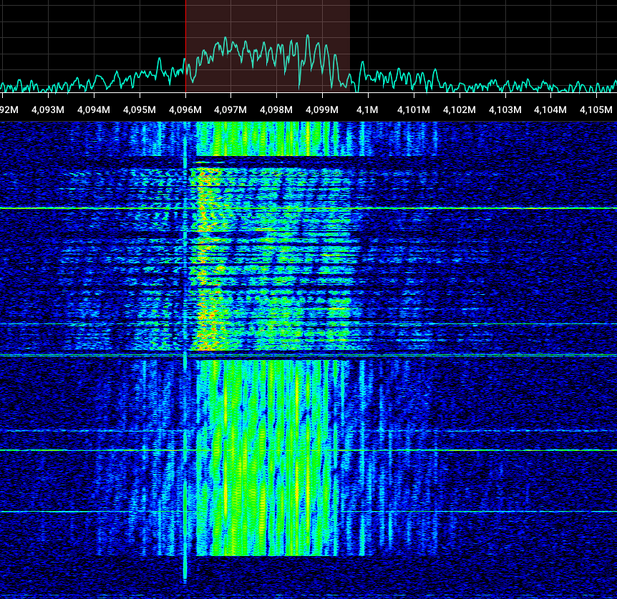Tune to the 4,104M frequency label
Image resolution: width=617 pixels, height=599 pixels.
(x=550, y=110)
